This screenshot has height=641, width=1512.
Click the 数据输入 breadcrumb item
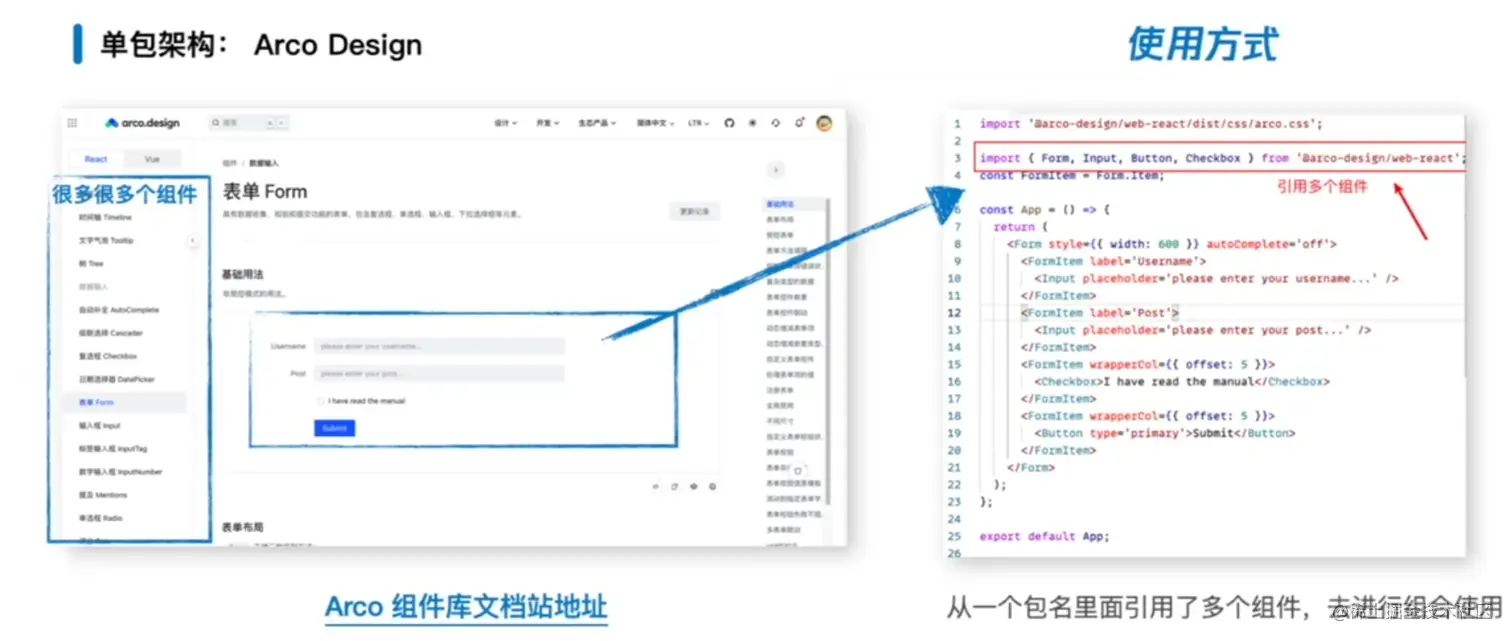click(264, 163)
